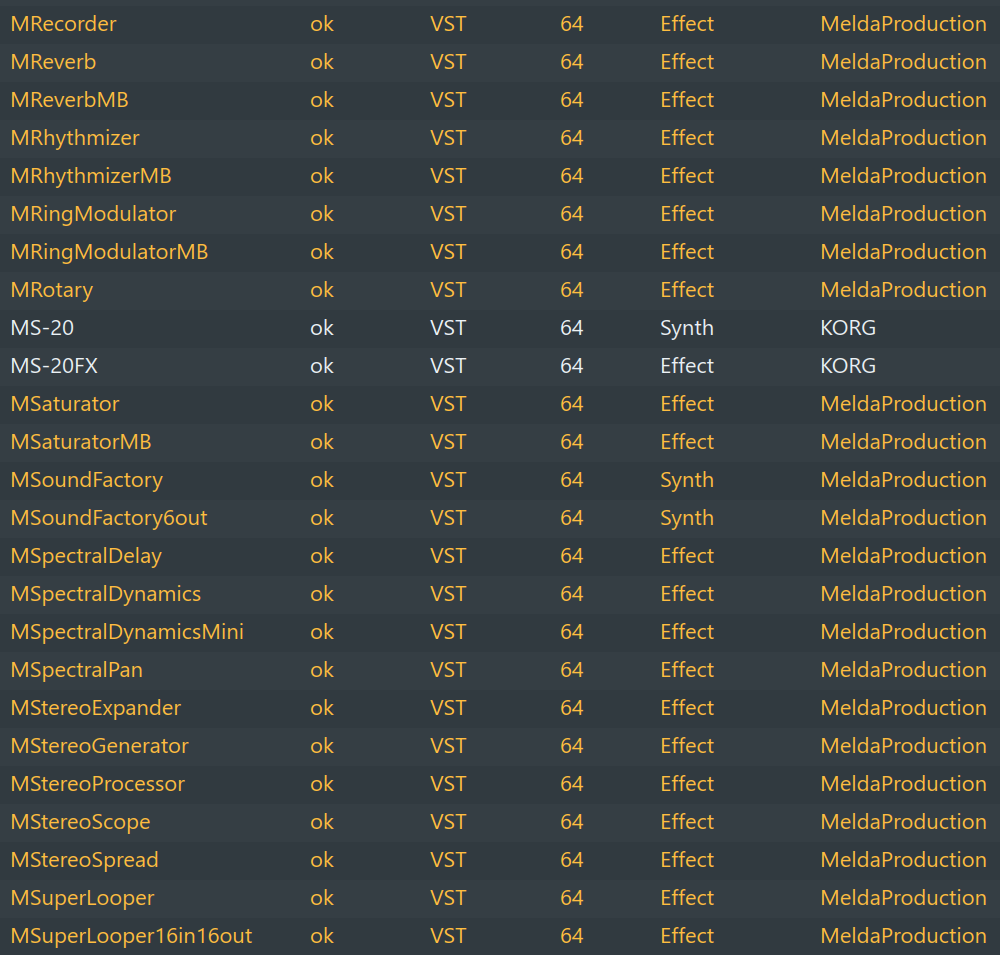The width and height of the screenshot is (1000, 955).
Task: Select MRingModulatorMB in the list
Action: tap(109, 252)
